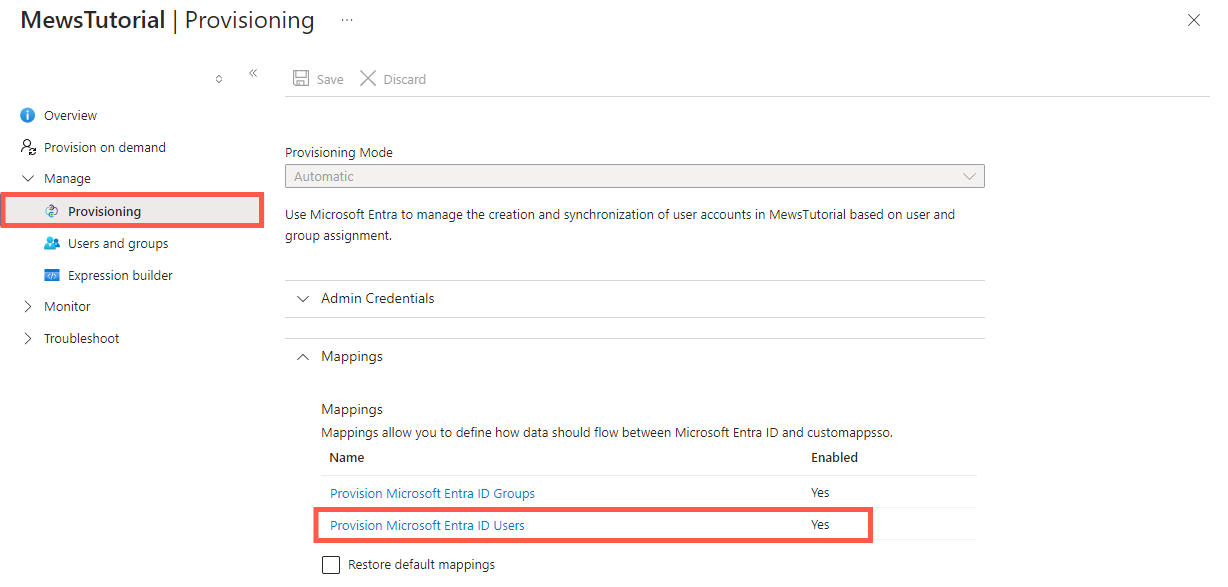1228x587 pixels.
Task: Open Users and groups menu item
Action: coord(118,244)
